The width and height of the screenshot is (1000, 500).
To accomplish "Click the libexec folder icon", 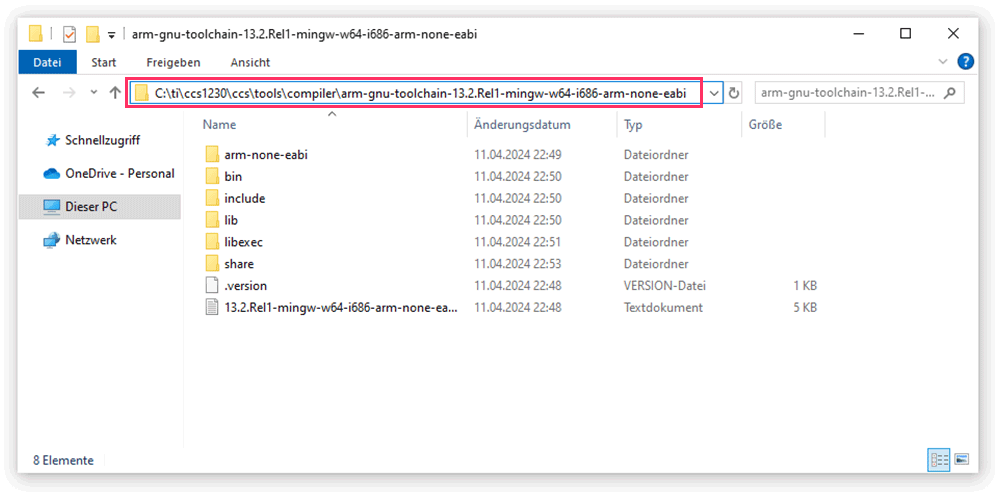I will pyautogui.click(x=212, y=242).
